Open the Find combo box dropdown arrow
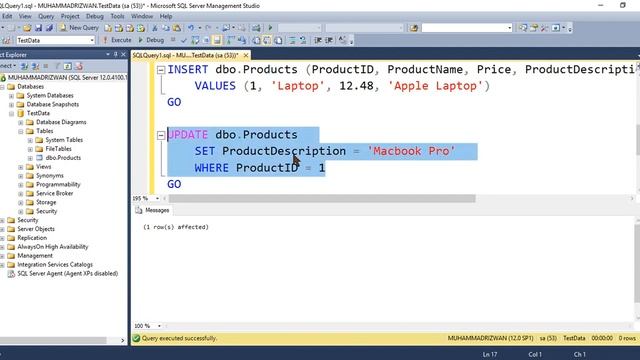640x360 pixels. pyautogui.click(x=509, y=28)
